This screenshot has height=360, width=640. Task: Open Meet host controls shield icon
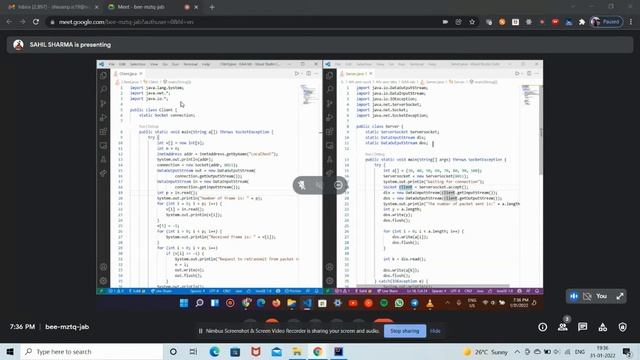(622, 327)
